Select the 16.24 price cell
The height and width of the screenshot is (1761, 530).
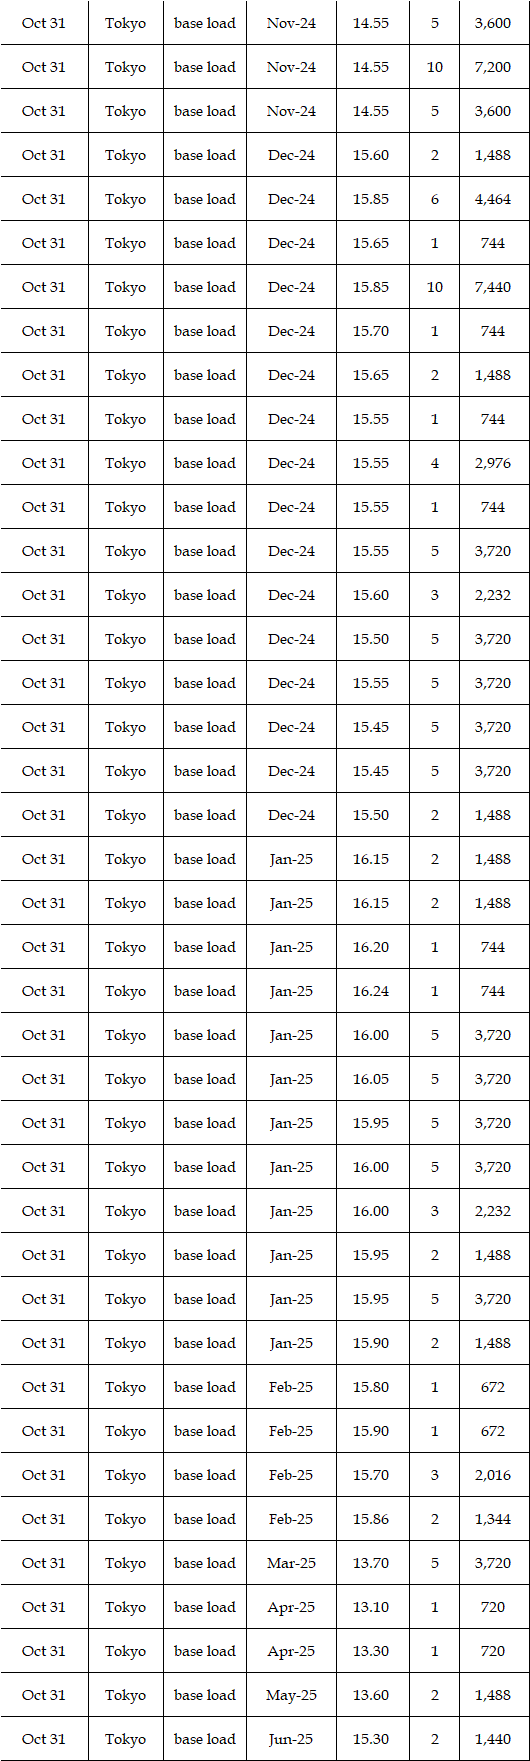(371, 991)
